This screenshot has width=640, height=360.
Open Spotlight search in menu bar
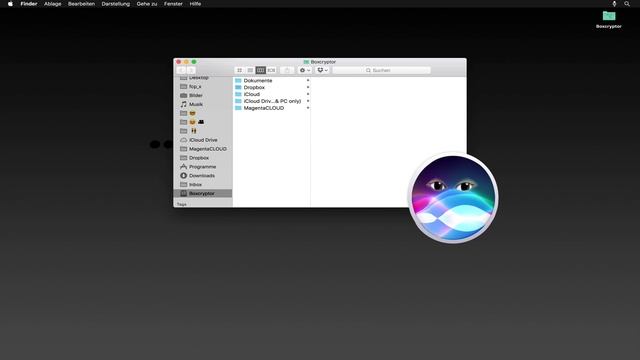pyautogui.click(x=627, y=4)
